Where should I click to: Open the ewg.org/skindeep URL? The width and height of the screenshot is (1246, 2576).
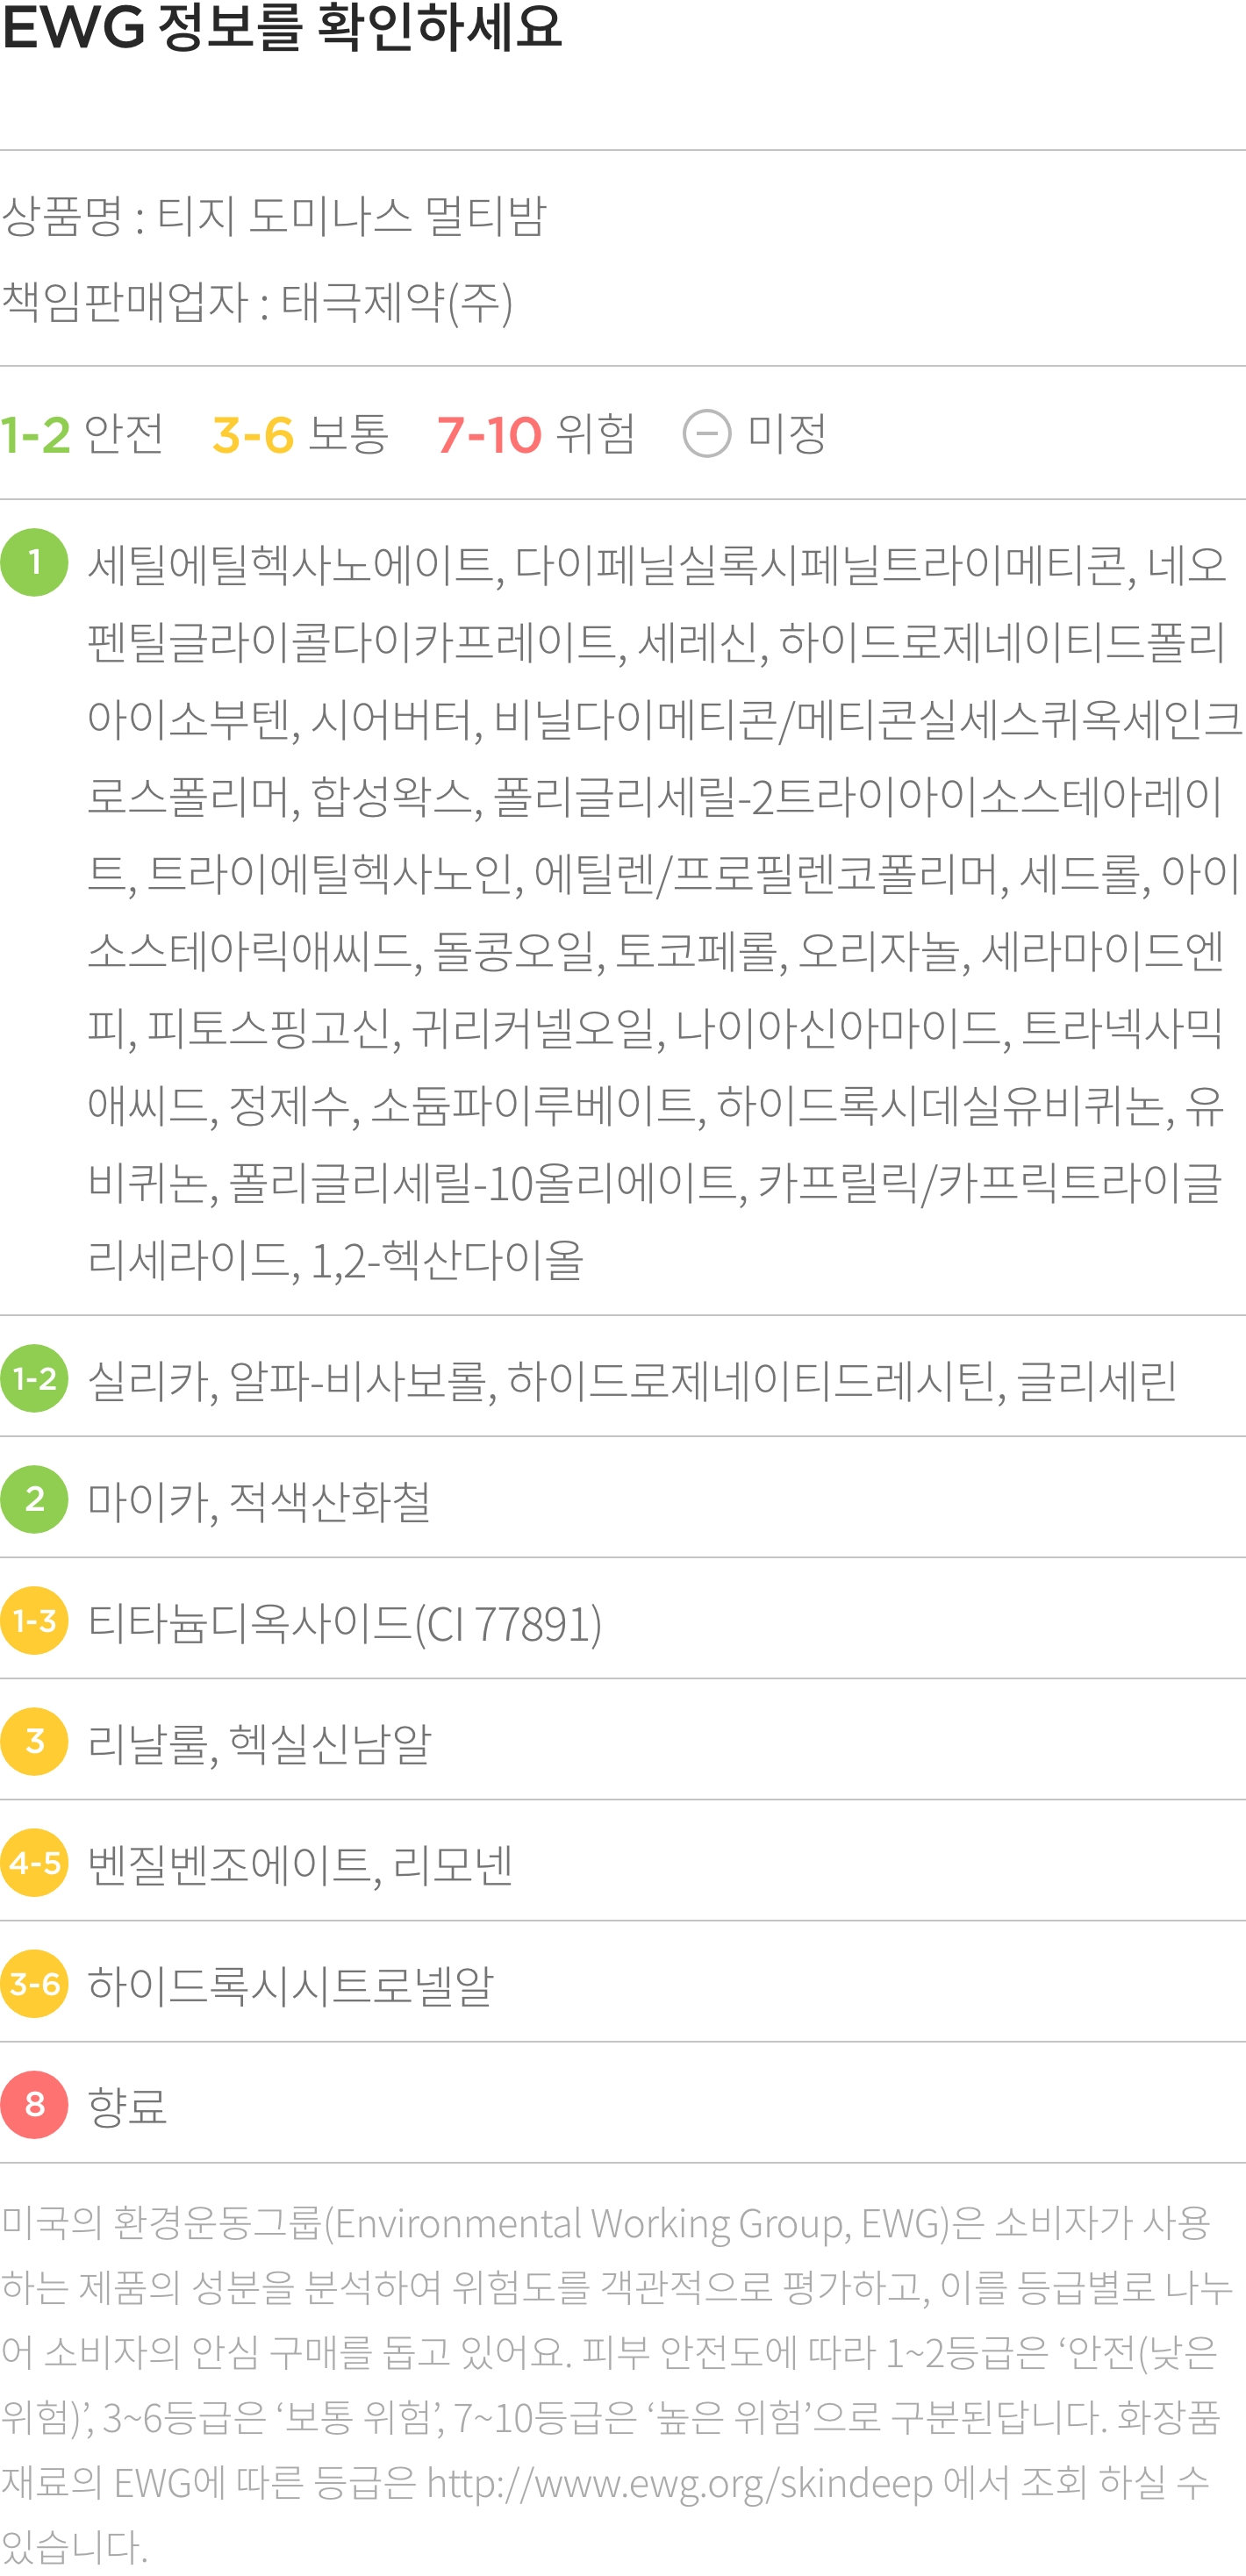point(680,2484)
